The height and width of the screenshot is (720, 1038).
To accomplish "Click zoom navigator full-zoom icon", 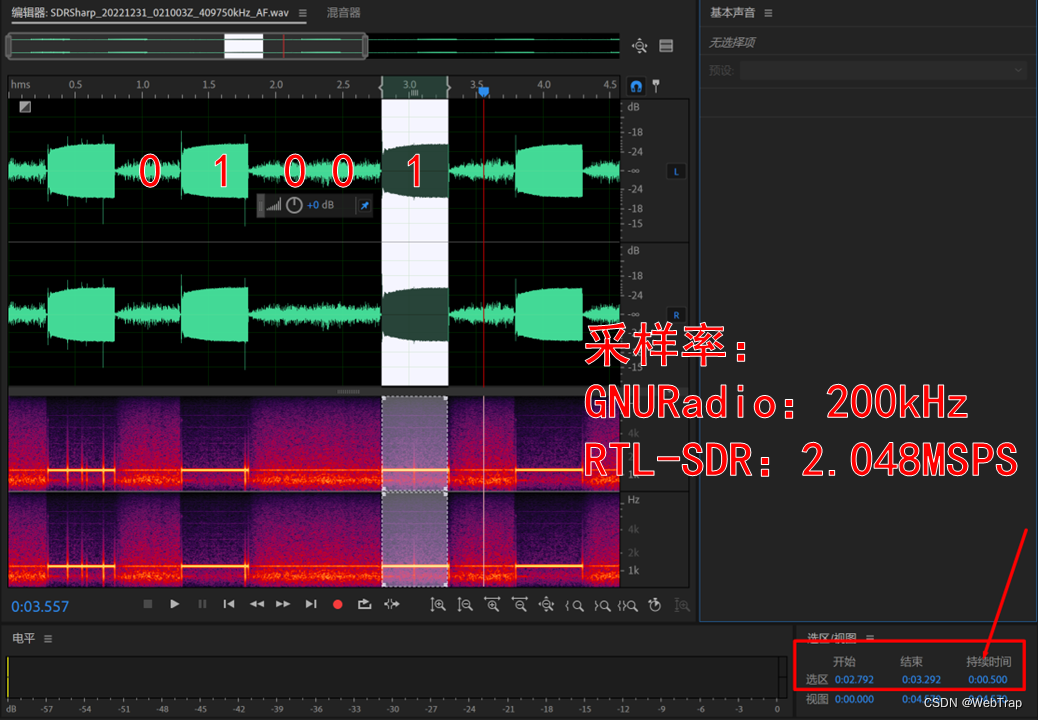I will click(639, 46).
